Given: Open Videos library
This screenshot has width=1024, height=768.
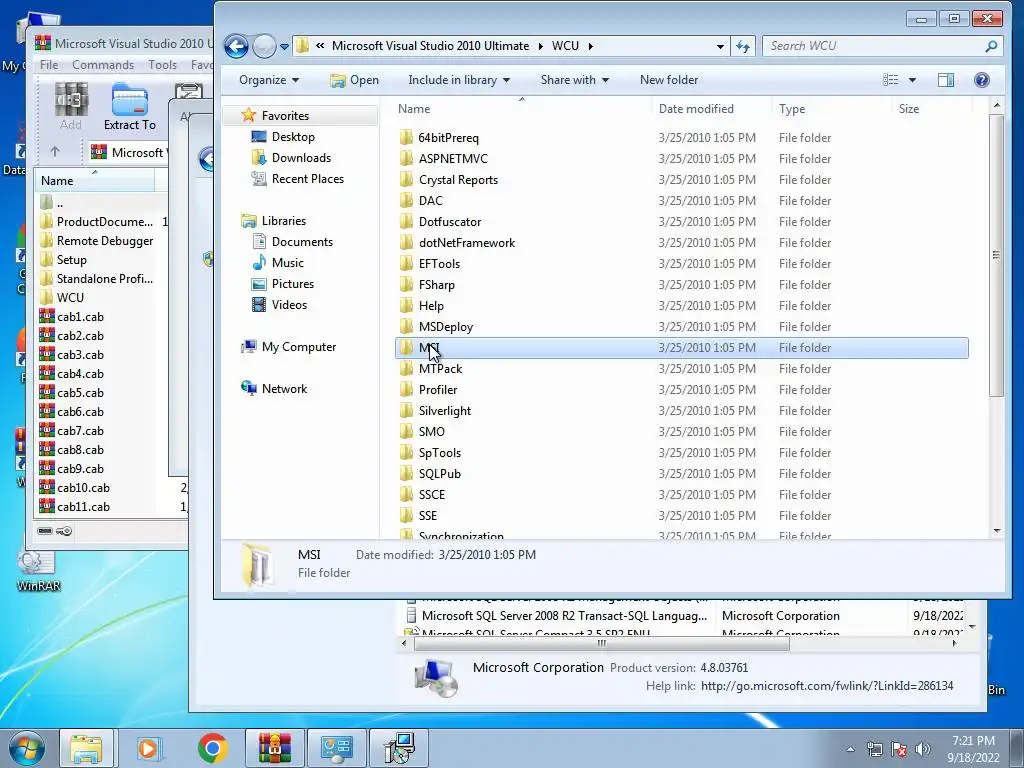Looking at the screenshot, I should point(289,304).
